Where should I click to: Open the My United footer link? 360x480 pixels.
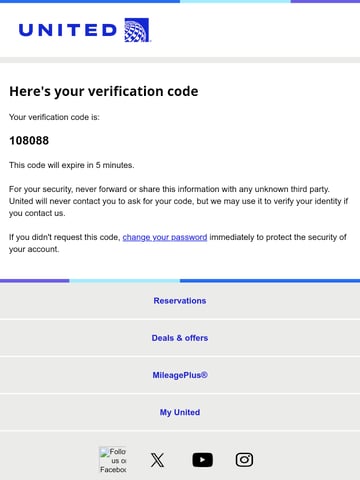pyautogui.click(x=180, y=412)
